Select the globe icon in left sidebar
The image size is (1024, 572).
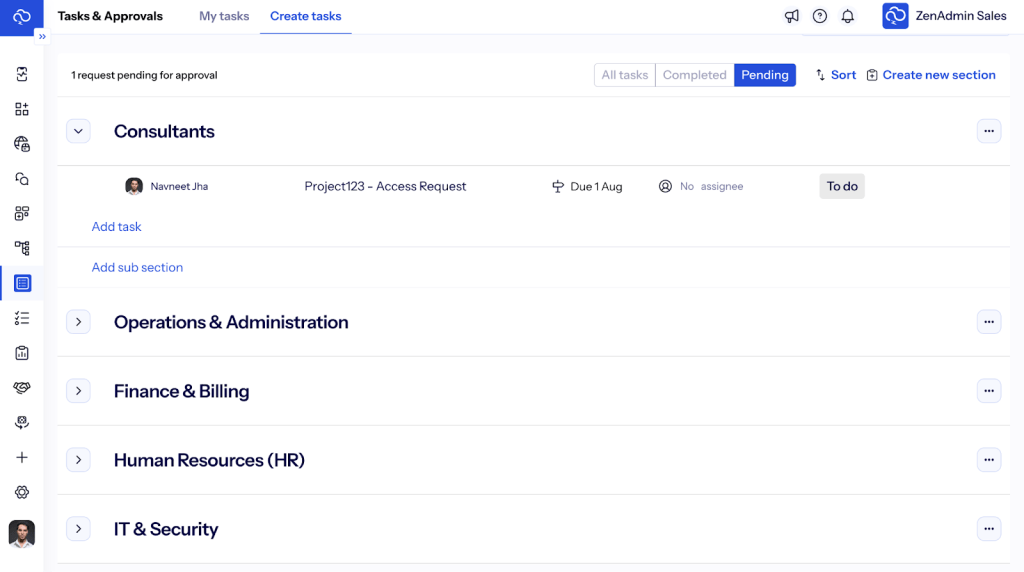(x=22, y=144)
